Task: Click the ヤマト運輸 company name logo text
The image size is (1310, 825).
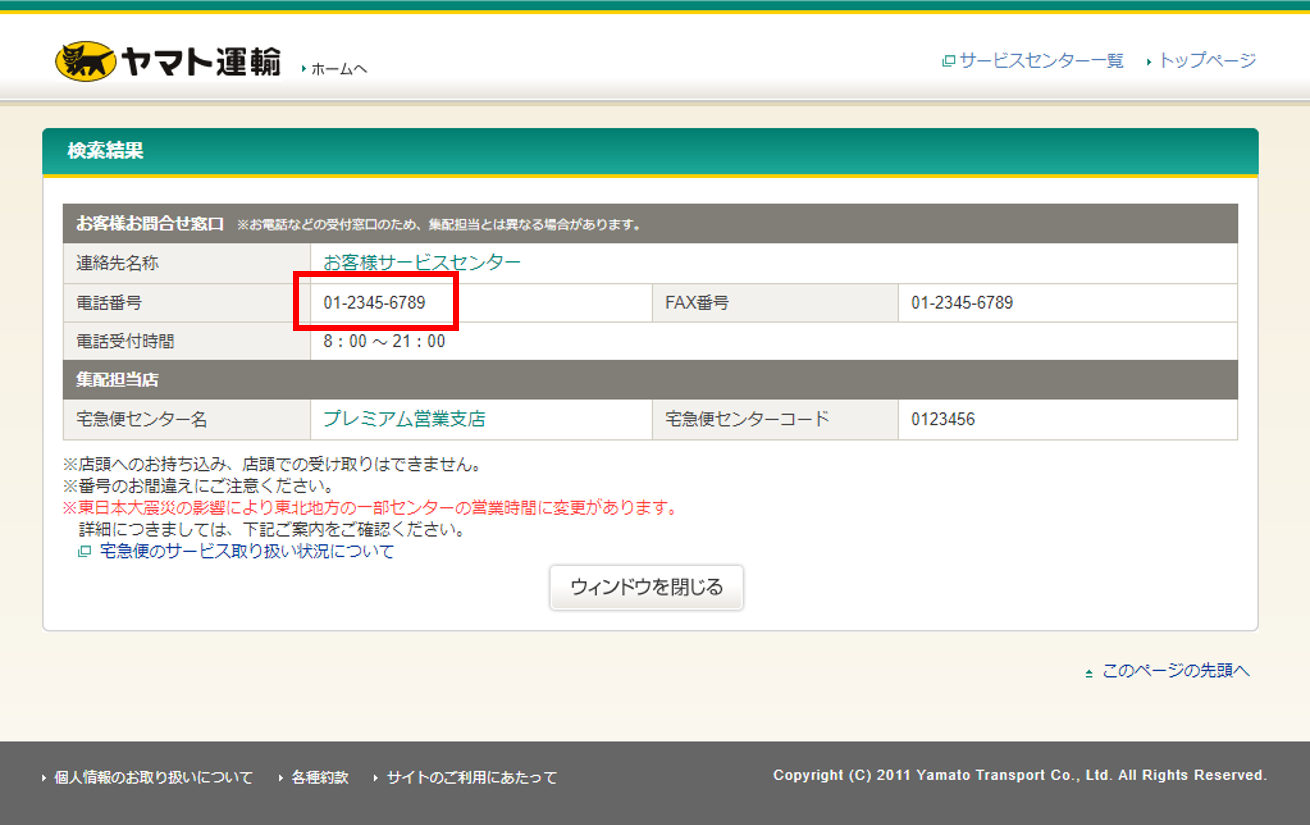Action: pyautogui.click(x=201, y=62)
